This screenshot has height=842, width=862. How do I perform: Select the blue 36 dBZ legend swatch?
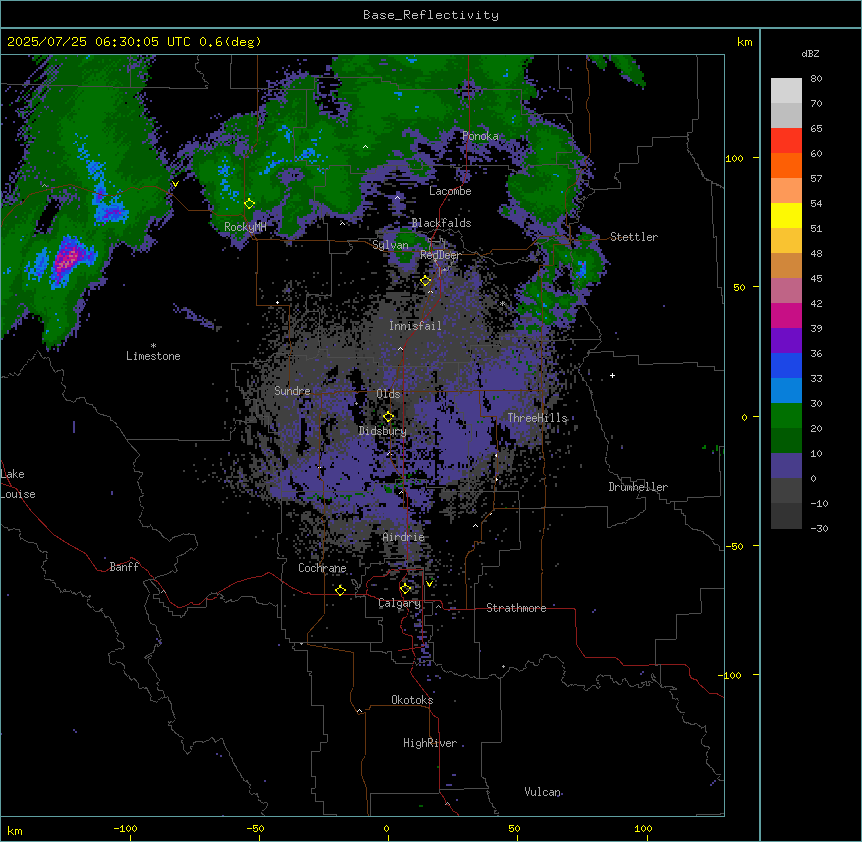coord(786,365)
